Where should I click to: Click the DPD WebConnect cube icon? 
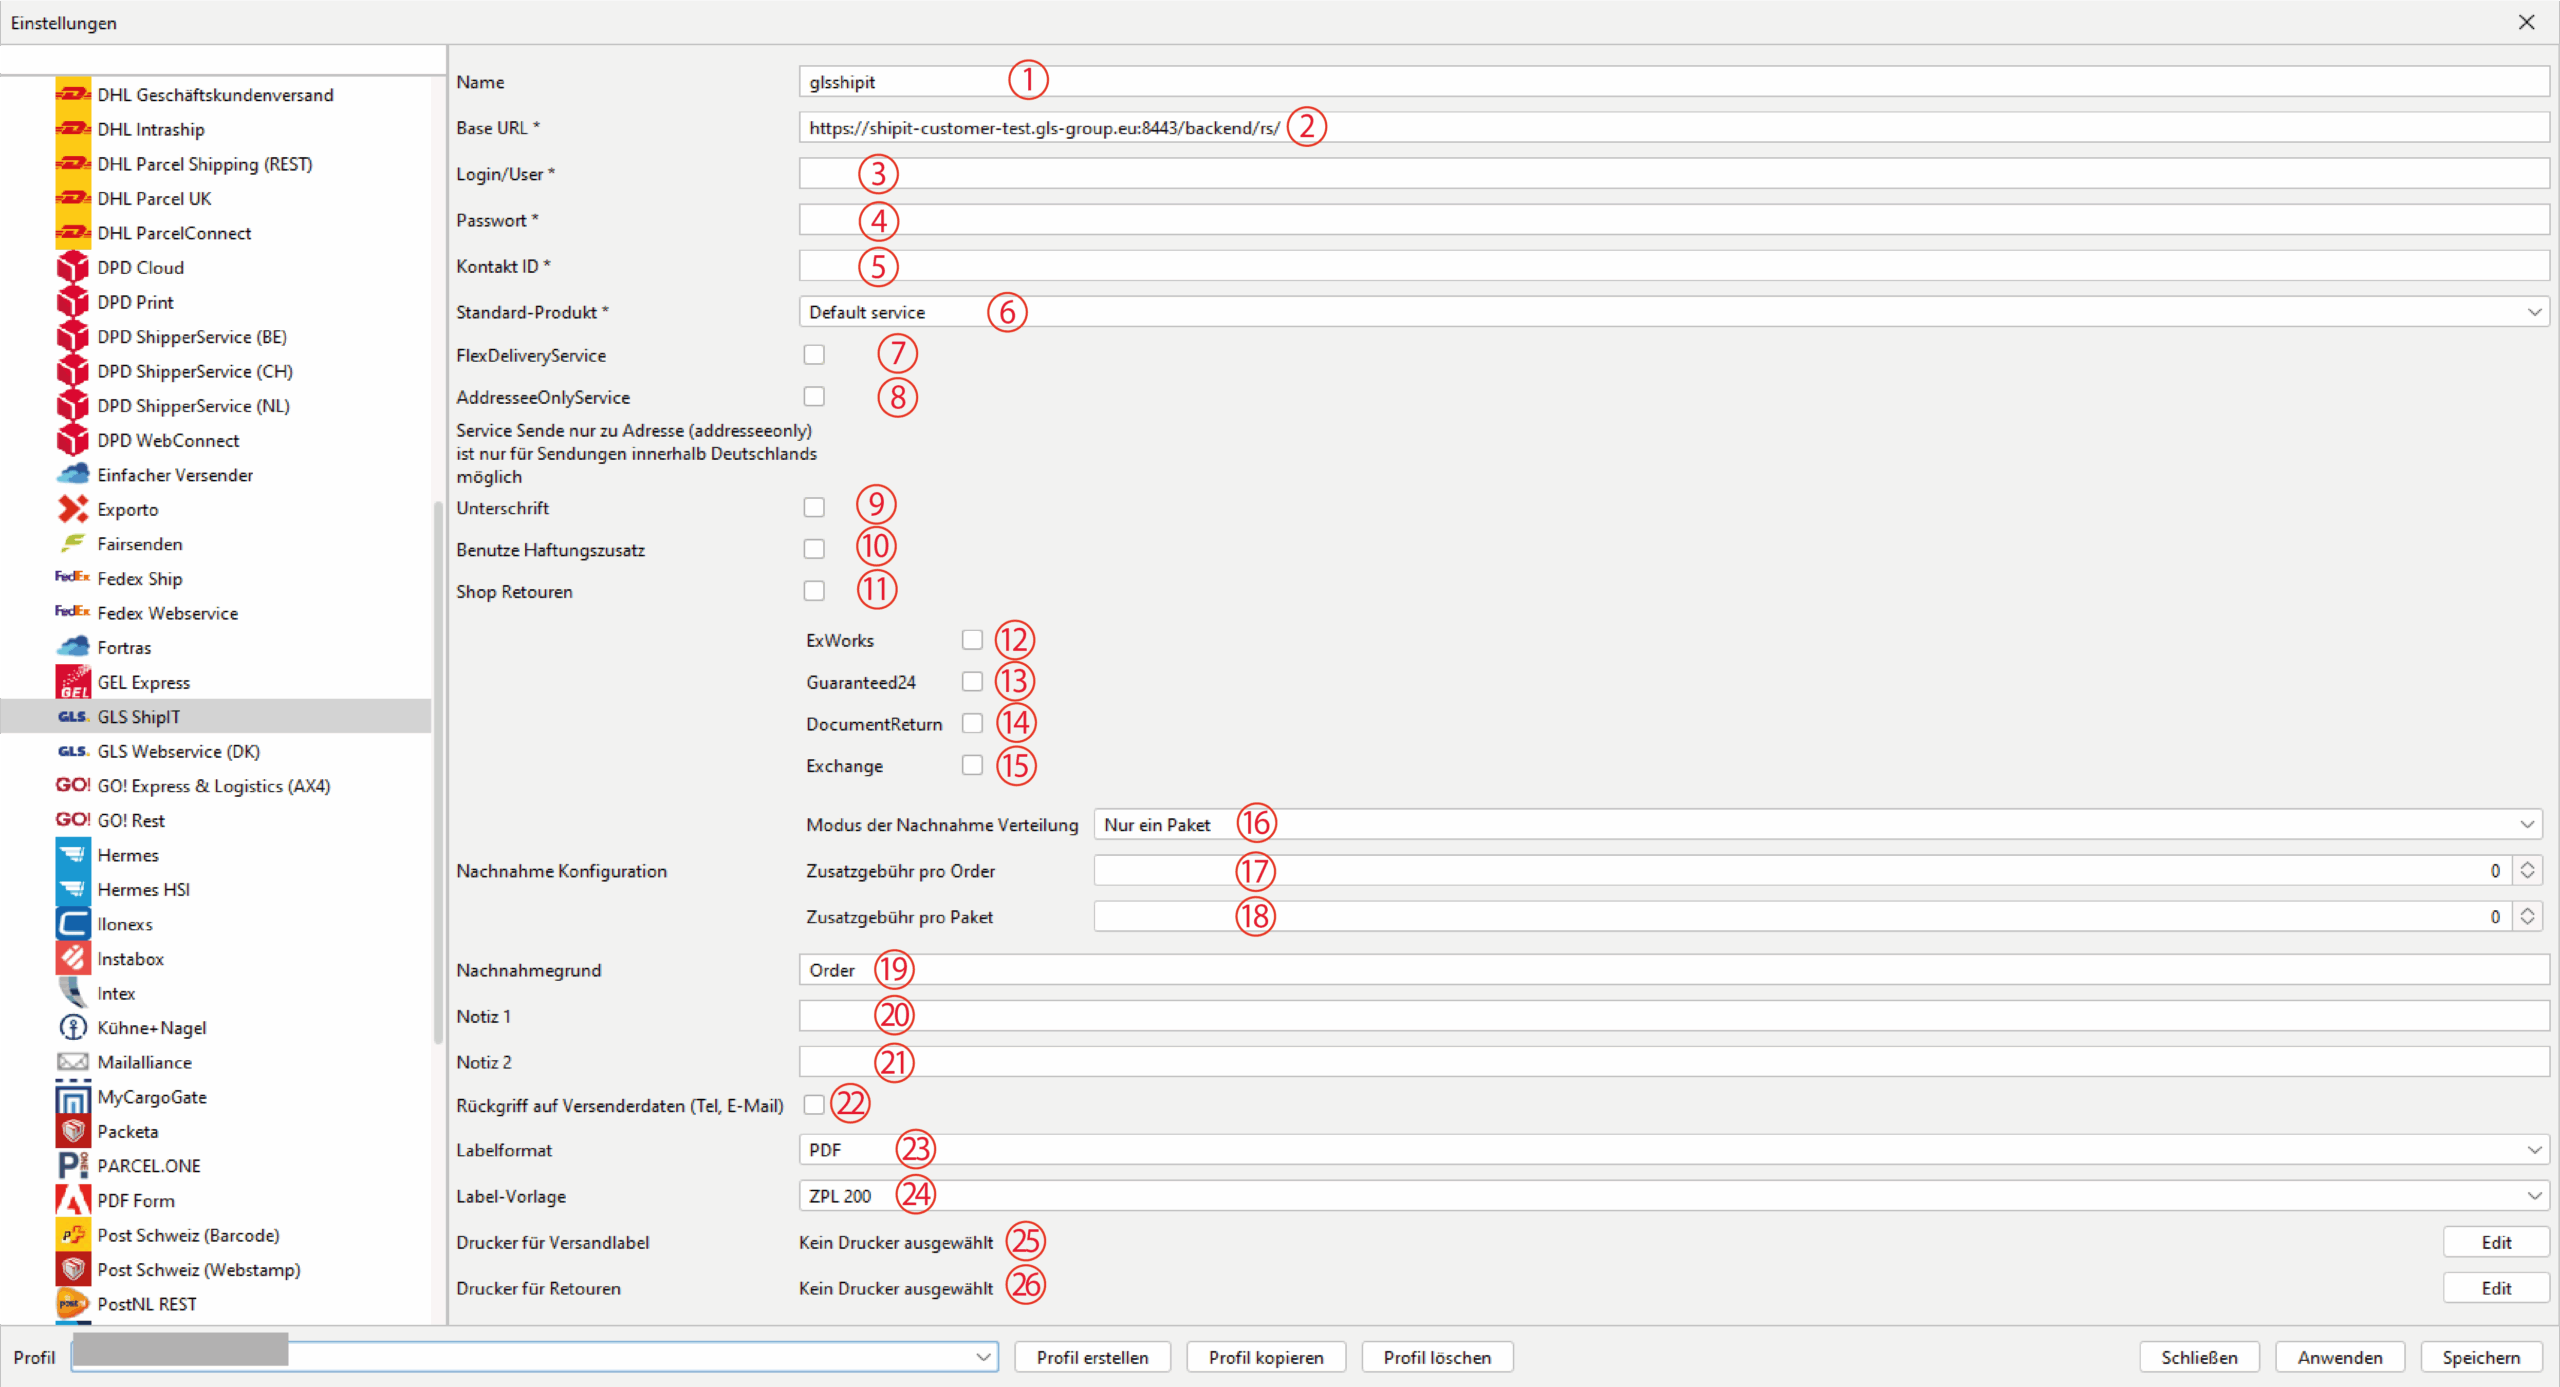tap(73, 440)
